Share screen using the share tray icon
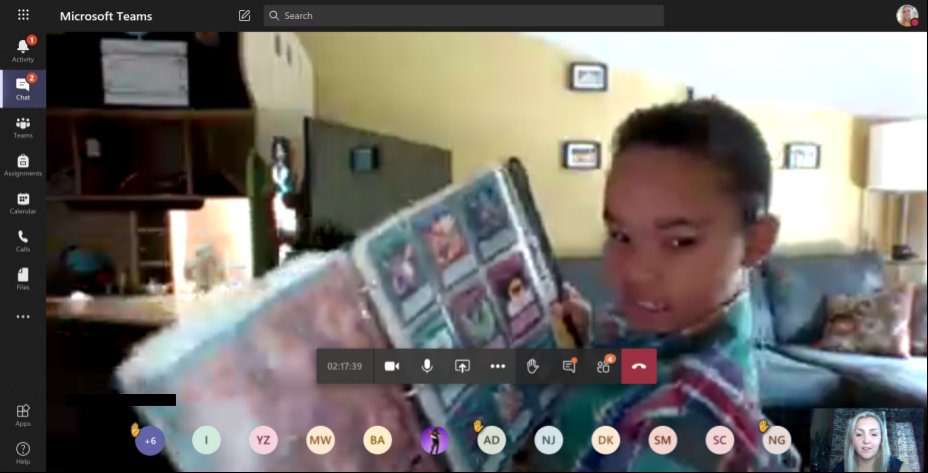Viewport: 928px width, 473px height. 462,366
